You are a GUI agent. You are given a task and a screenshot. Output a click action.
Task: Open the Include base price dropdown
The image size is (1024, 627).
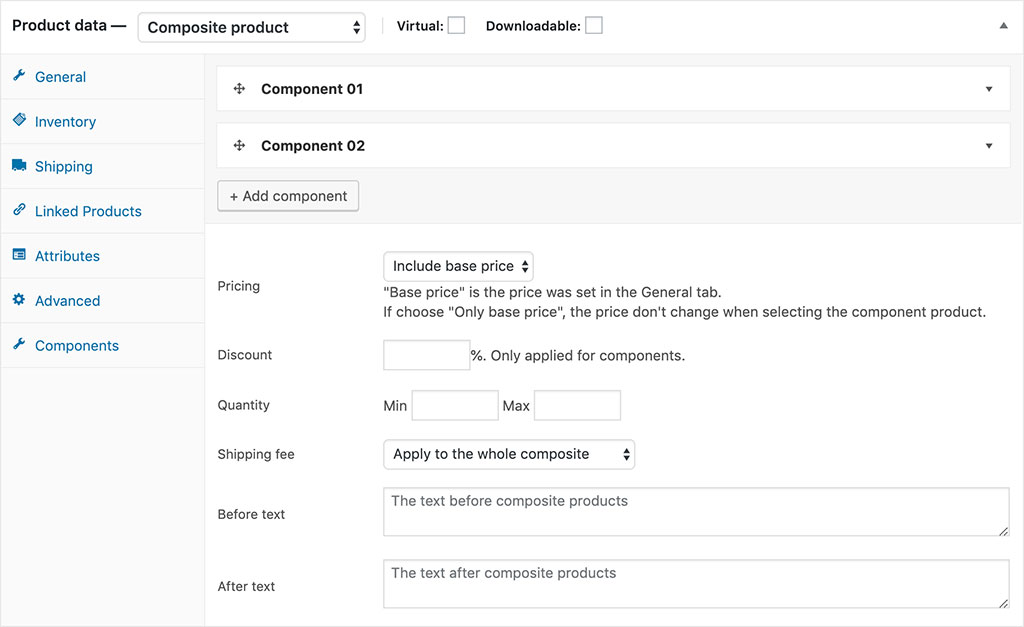click(459, 266)
